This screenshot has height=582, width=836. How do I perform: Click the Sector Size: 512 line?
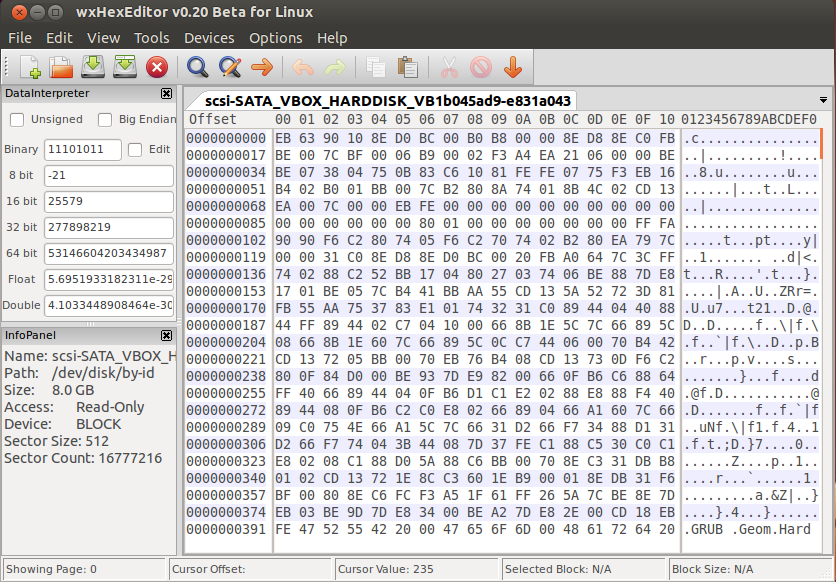tap(57, 441)
